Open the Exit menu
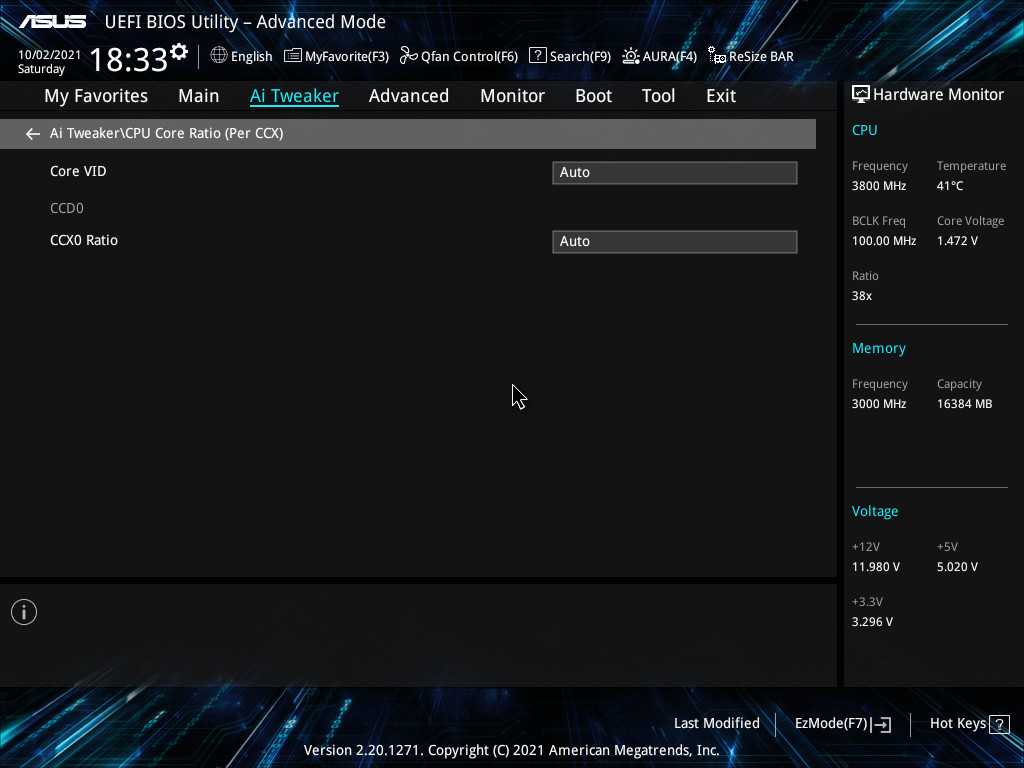 [x=720, y=96]
